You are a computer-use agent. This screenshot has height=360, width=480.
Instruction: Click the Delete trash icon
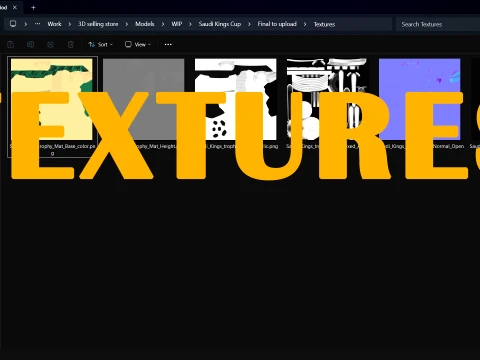[71, 44]
